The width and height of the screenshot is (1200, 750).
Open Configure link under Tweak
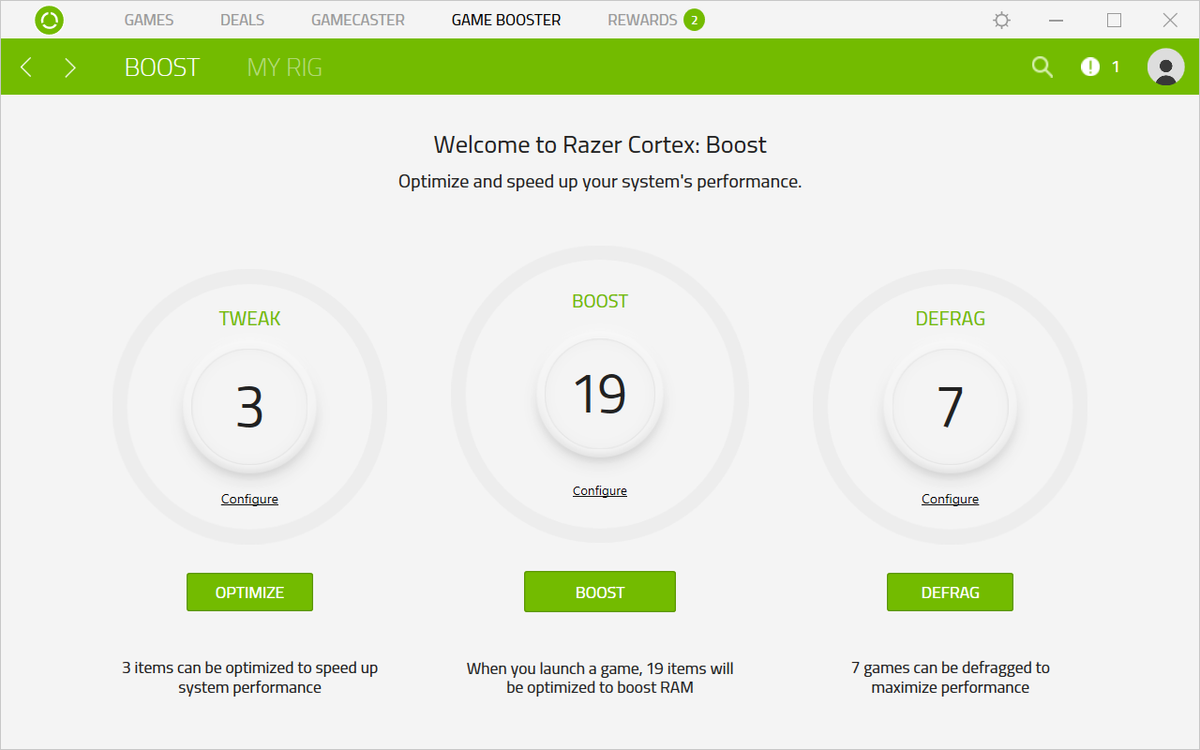coord(250,499)
